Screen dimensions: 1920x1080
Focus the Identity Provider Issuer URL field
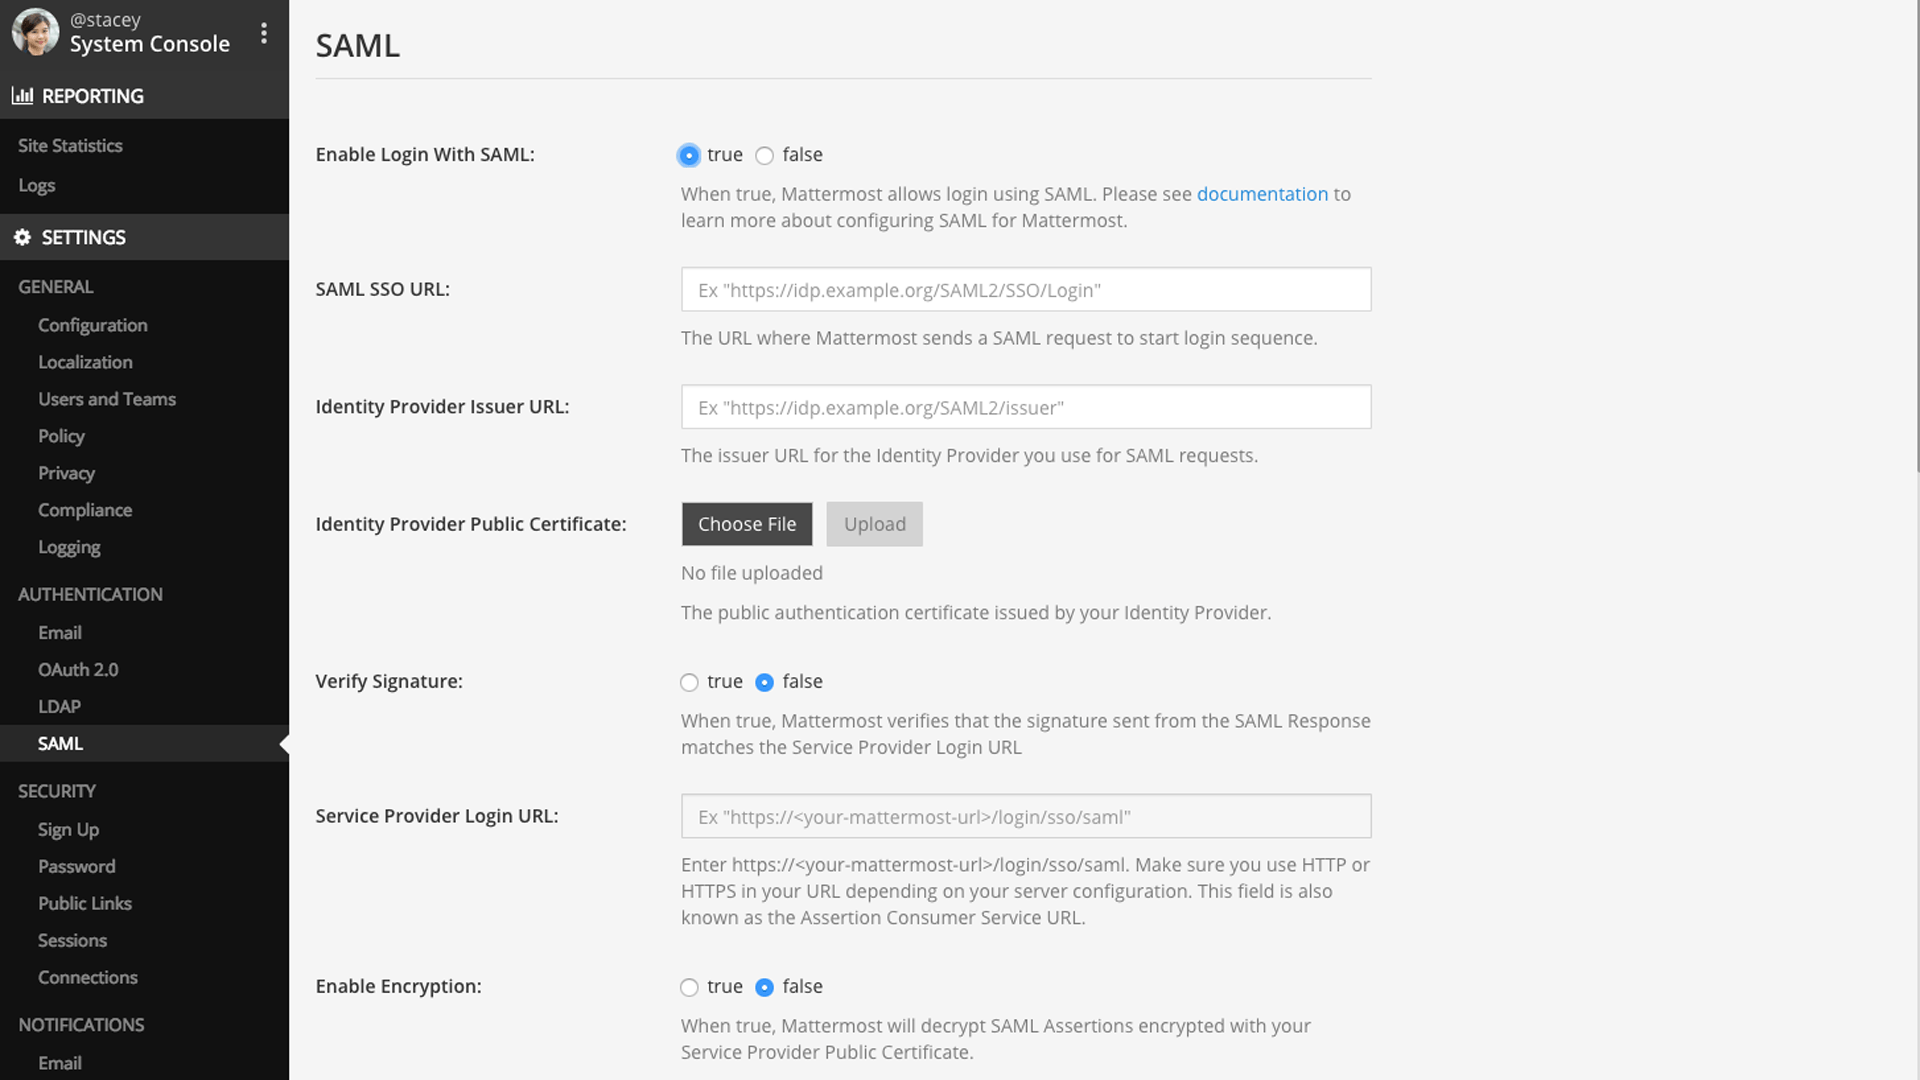1026,407
